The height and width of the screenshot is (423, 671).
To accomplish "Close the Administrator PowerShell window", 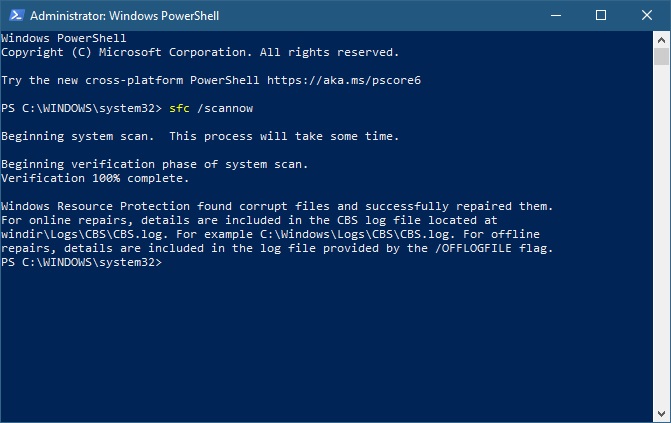I will 647,15.
